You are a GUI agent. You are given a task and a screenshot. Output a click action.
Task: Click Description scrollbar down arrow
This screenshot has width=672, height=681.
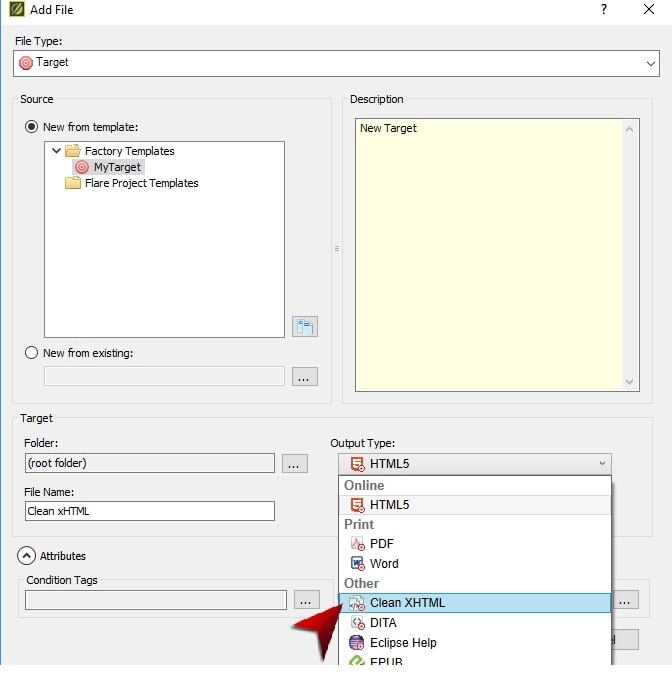point(629,381)
